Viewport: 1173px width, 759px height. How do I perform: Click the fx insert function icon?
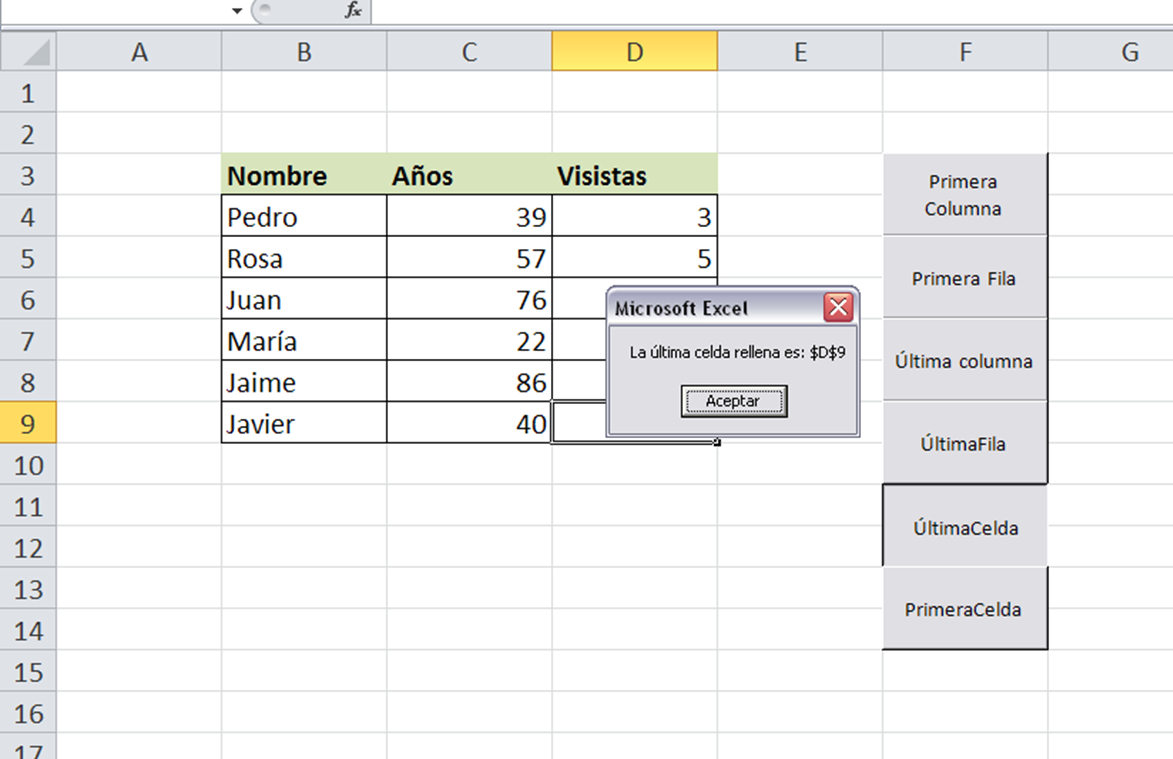pos(353,10)
